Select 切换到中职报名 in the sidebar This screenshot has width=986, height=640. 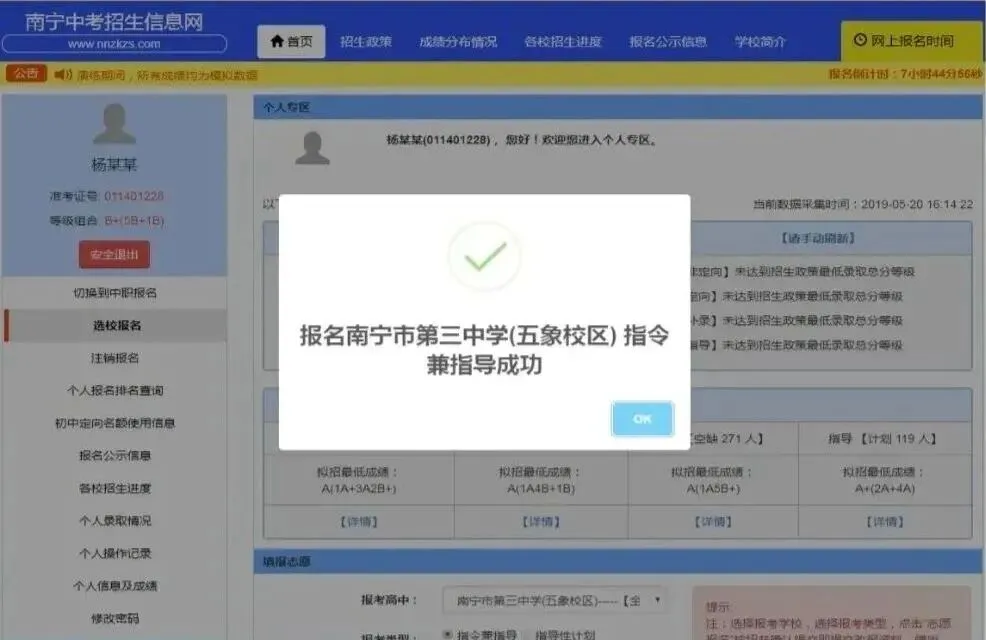pos(114,293)
